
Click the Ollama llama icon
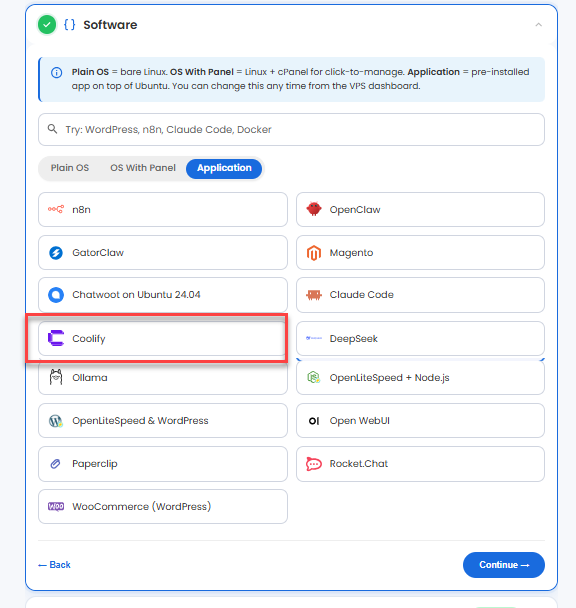pyautogui.click(x=56, y=377)
